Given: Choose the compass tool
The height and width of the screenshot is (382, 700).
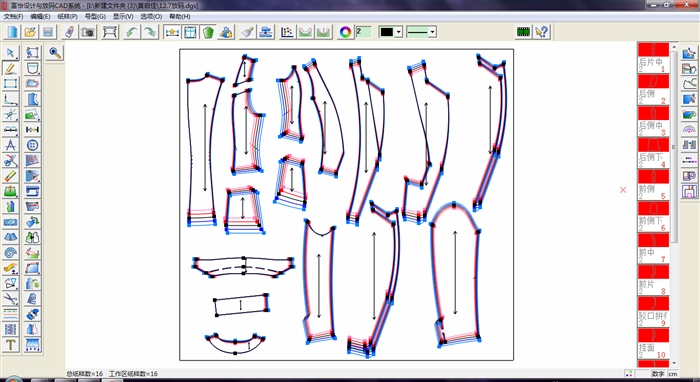Looking at the screenshot, I should point(11,145).
